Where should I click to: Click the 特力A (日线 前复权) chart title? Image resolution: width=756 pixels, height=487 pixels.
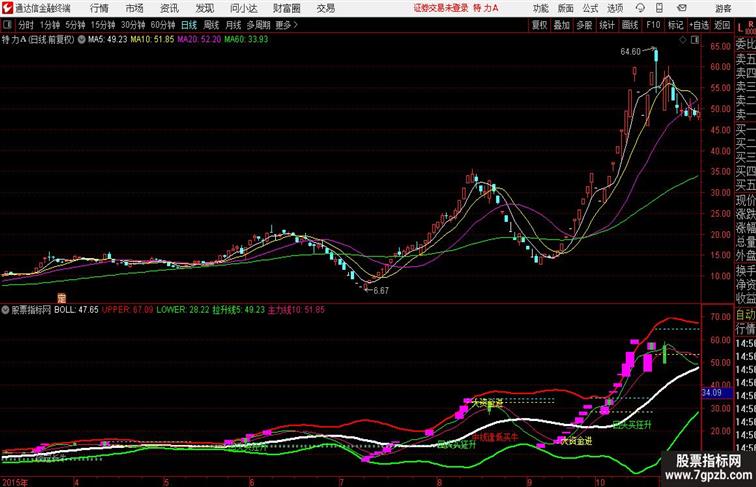pos(38,40)
